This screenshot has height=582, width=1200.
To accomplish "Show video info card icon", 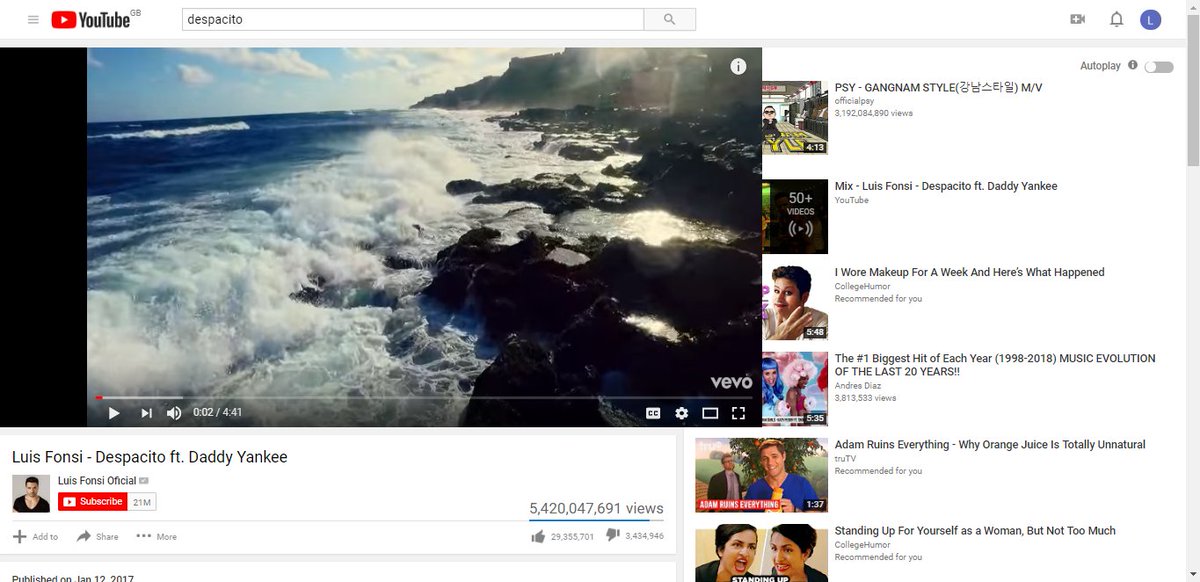I will tap(738, 67).
